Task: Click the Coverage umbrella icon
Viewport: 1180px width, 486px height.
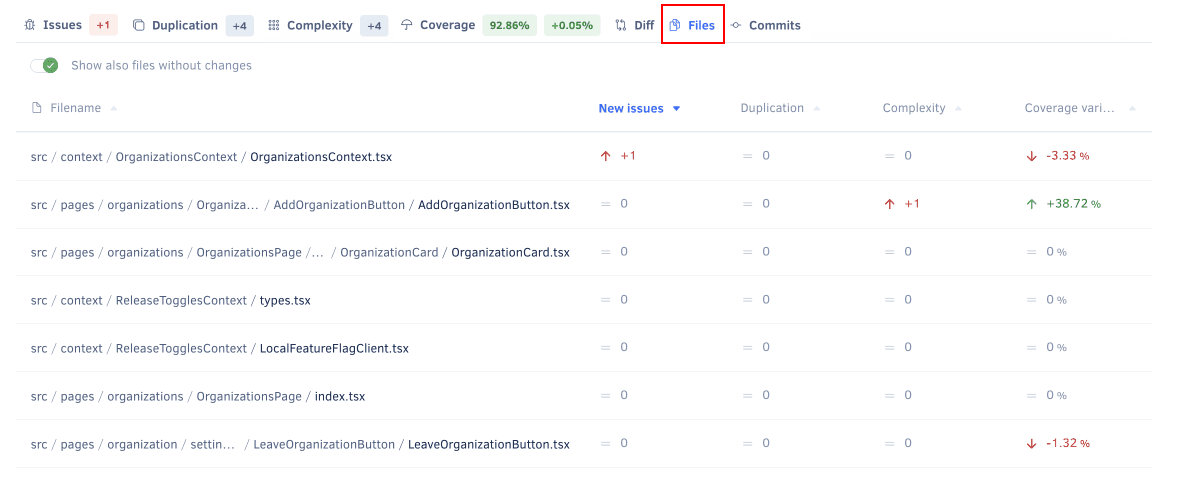Action: point(407,25)
